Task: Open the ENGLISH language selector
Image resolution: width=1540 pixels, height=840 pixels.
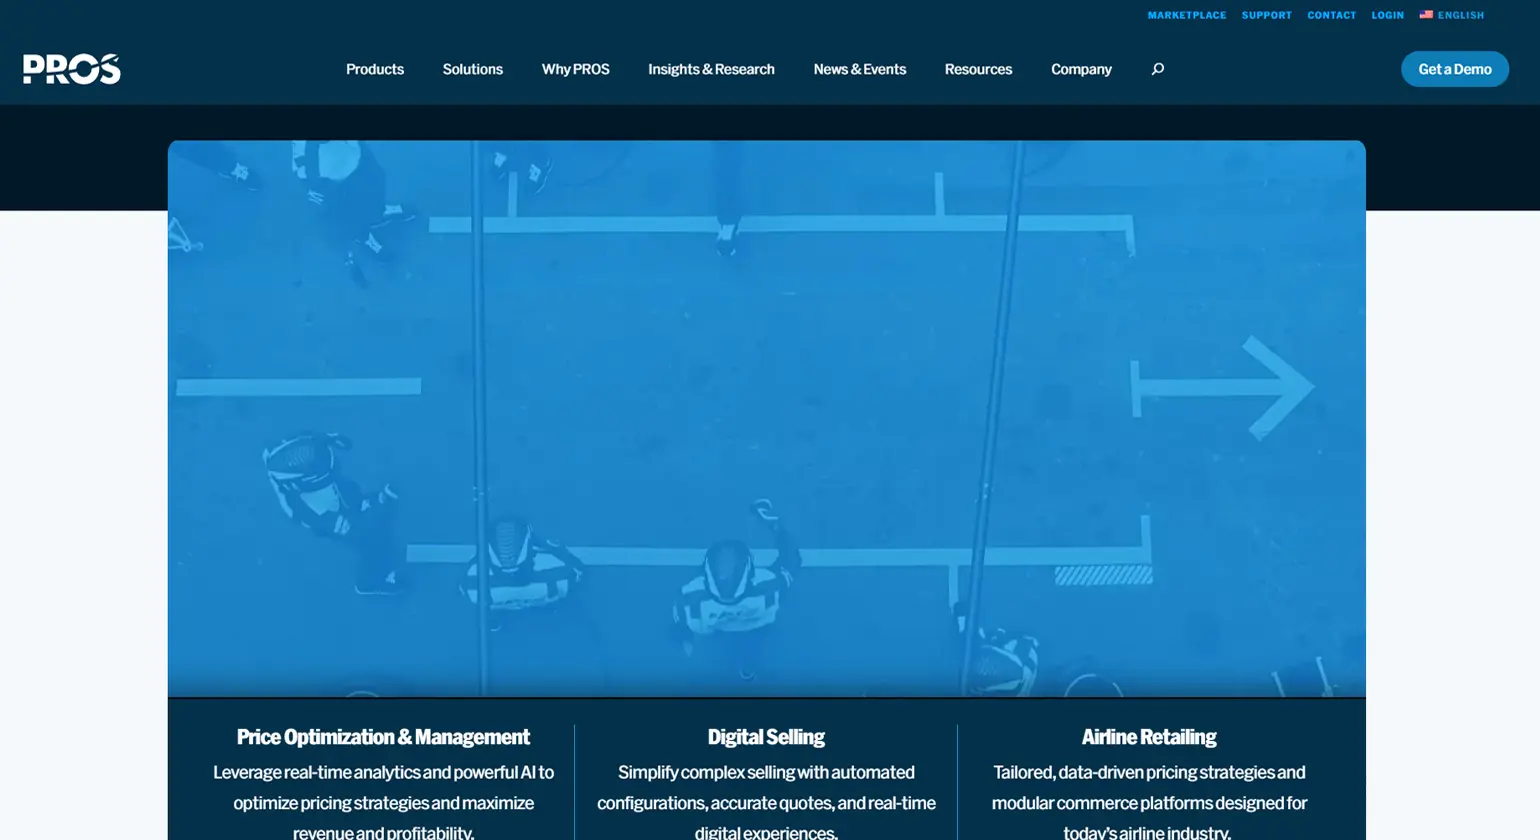Action: coord(1460,15)
